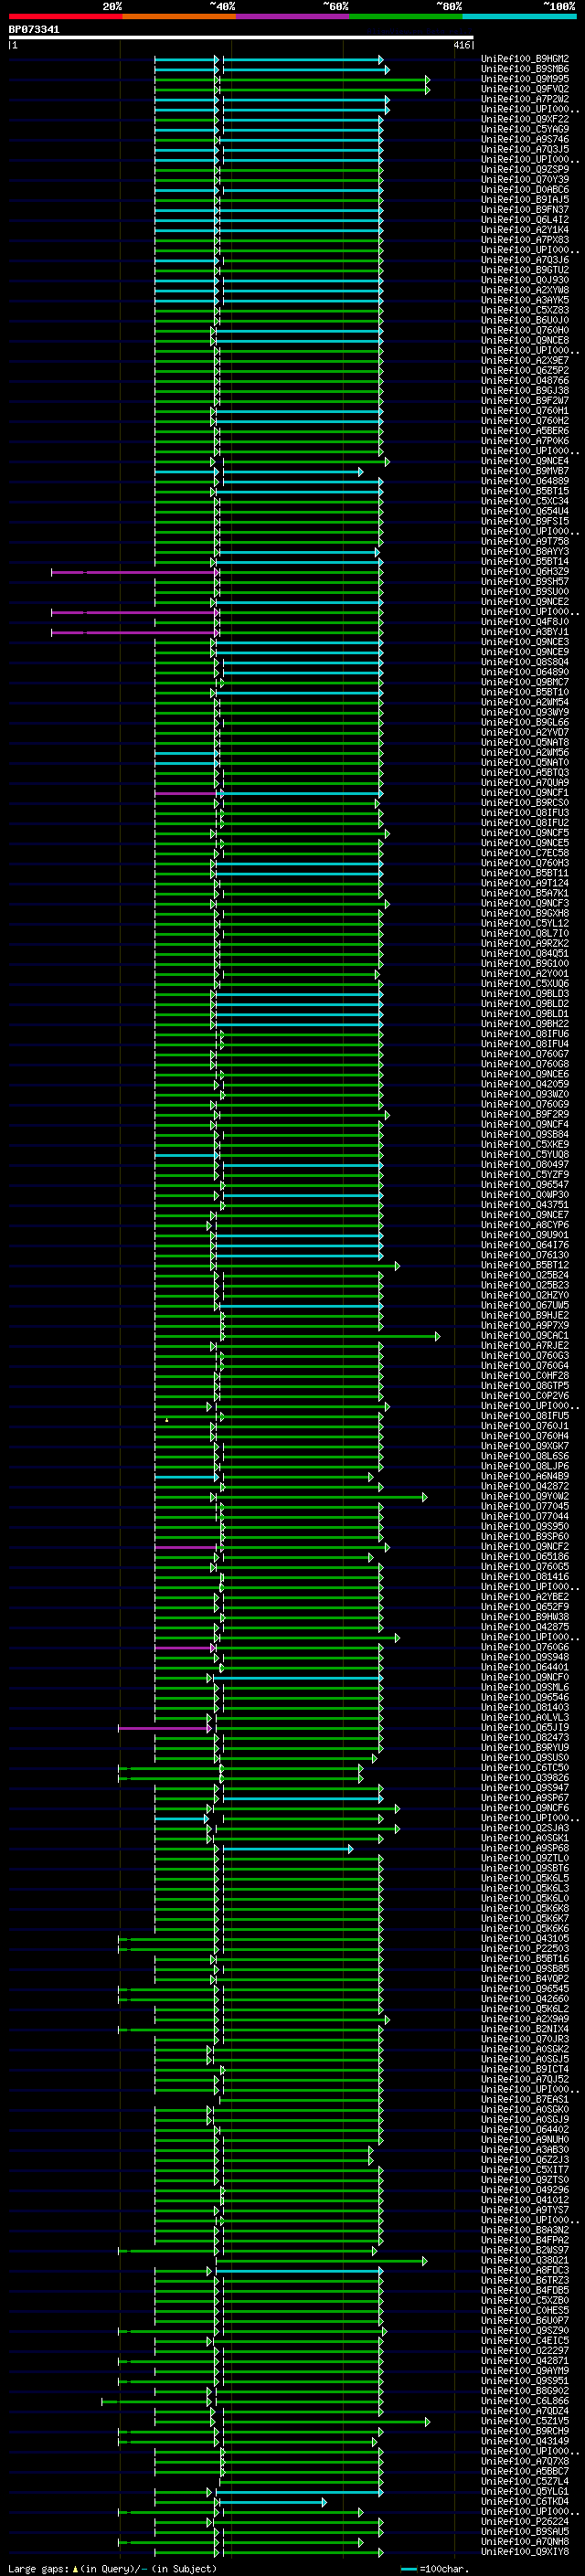Image resolution: width=585 pixels, height=2576 pixels.
Task: Select the UniRef100_Q9CAC1 label
Action: pos(525,1336)
